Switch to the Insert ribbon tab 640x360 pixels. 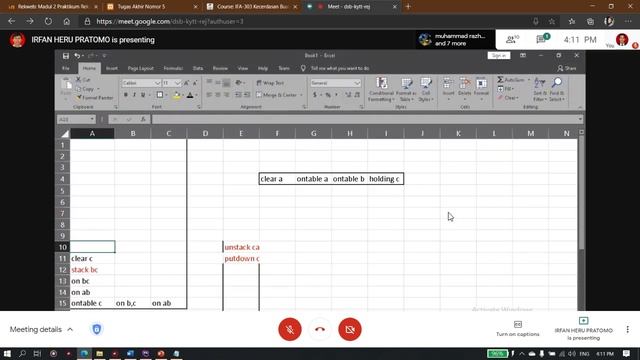111,68
